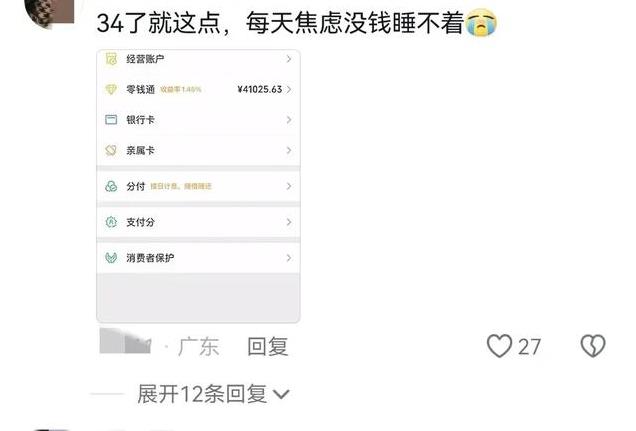Image resolution: width=636 pixels, height=431 pixels.
Task: Click the 银行卡 card icon
Action: click(111, 120)
